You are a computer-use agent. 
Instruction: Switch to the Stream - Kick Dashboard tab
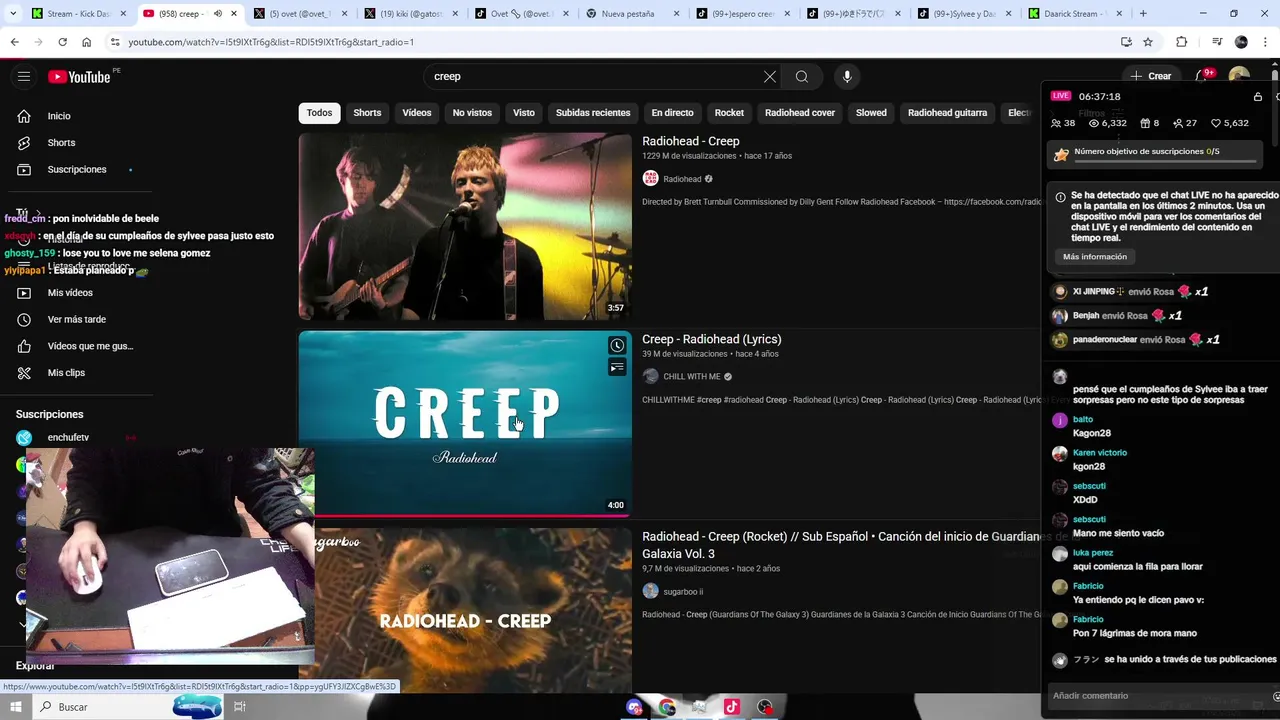(x=79, y=14)
